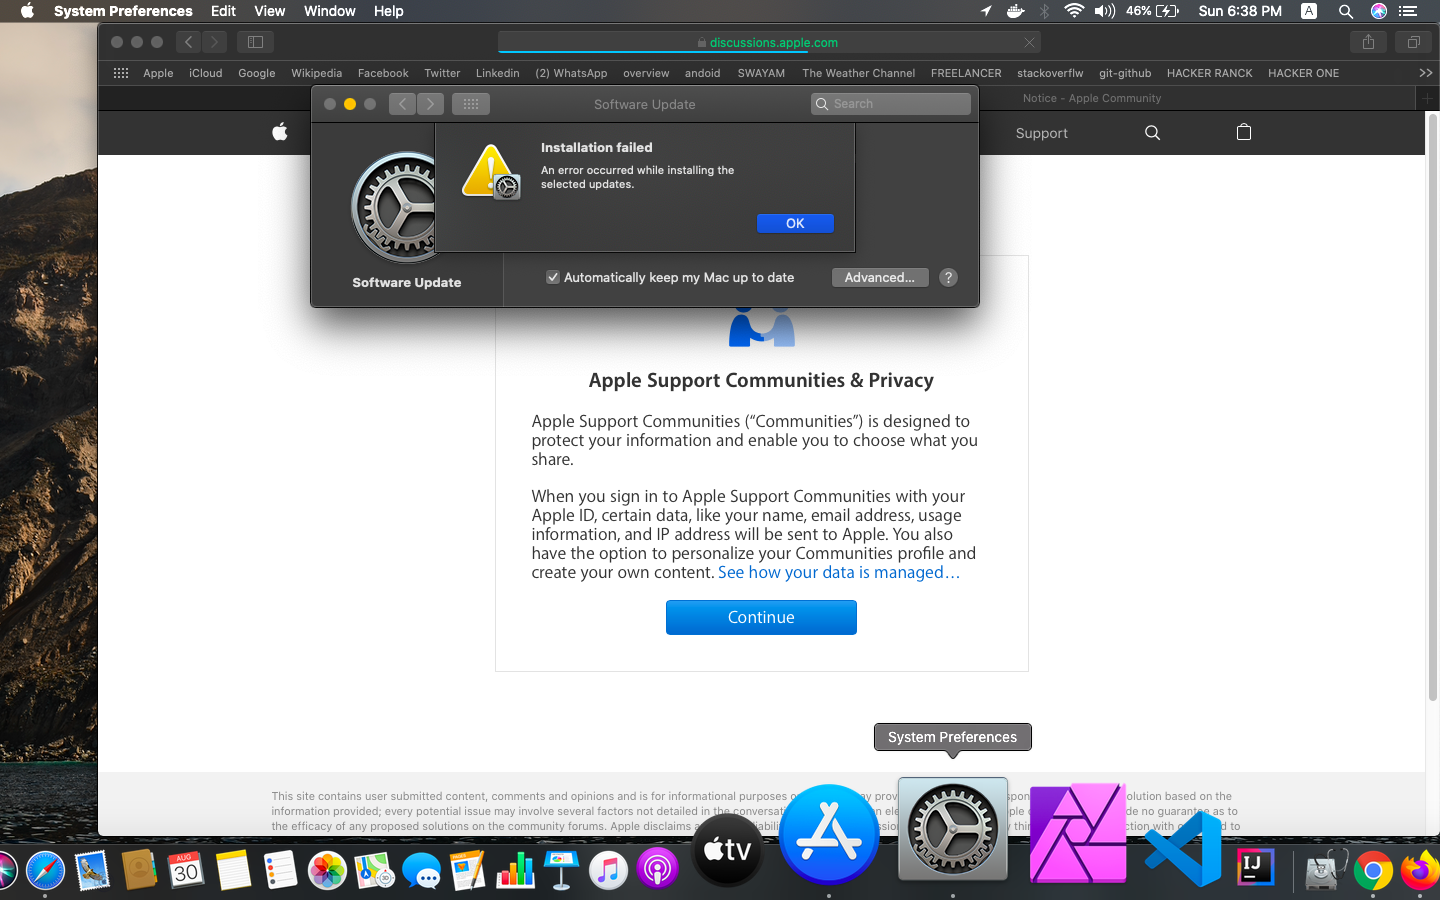
Task: Open the git-github bookmark
Action: pos(1125,73)
